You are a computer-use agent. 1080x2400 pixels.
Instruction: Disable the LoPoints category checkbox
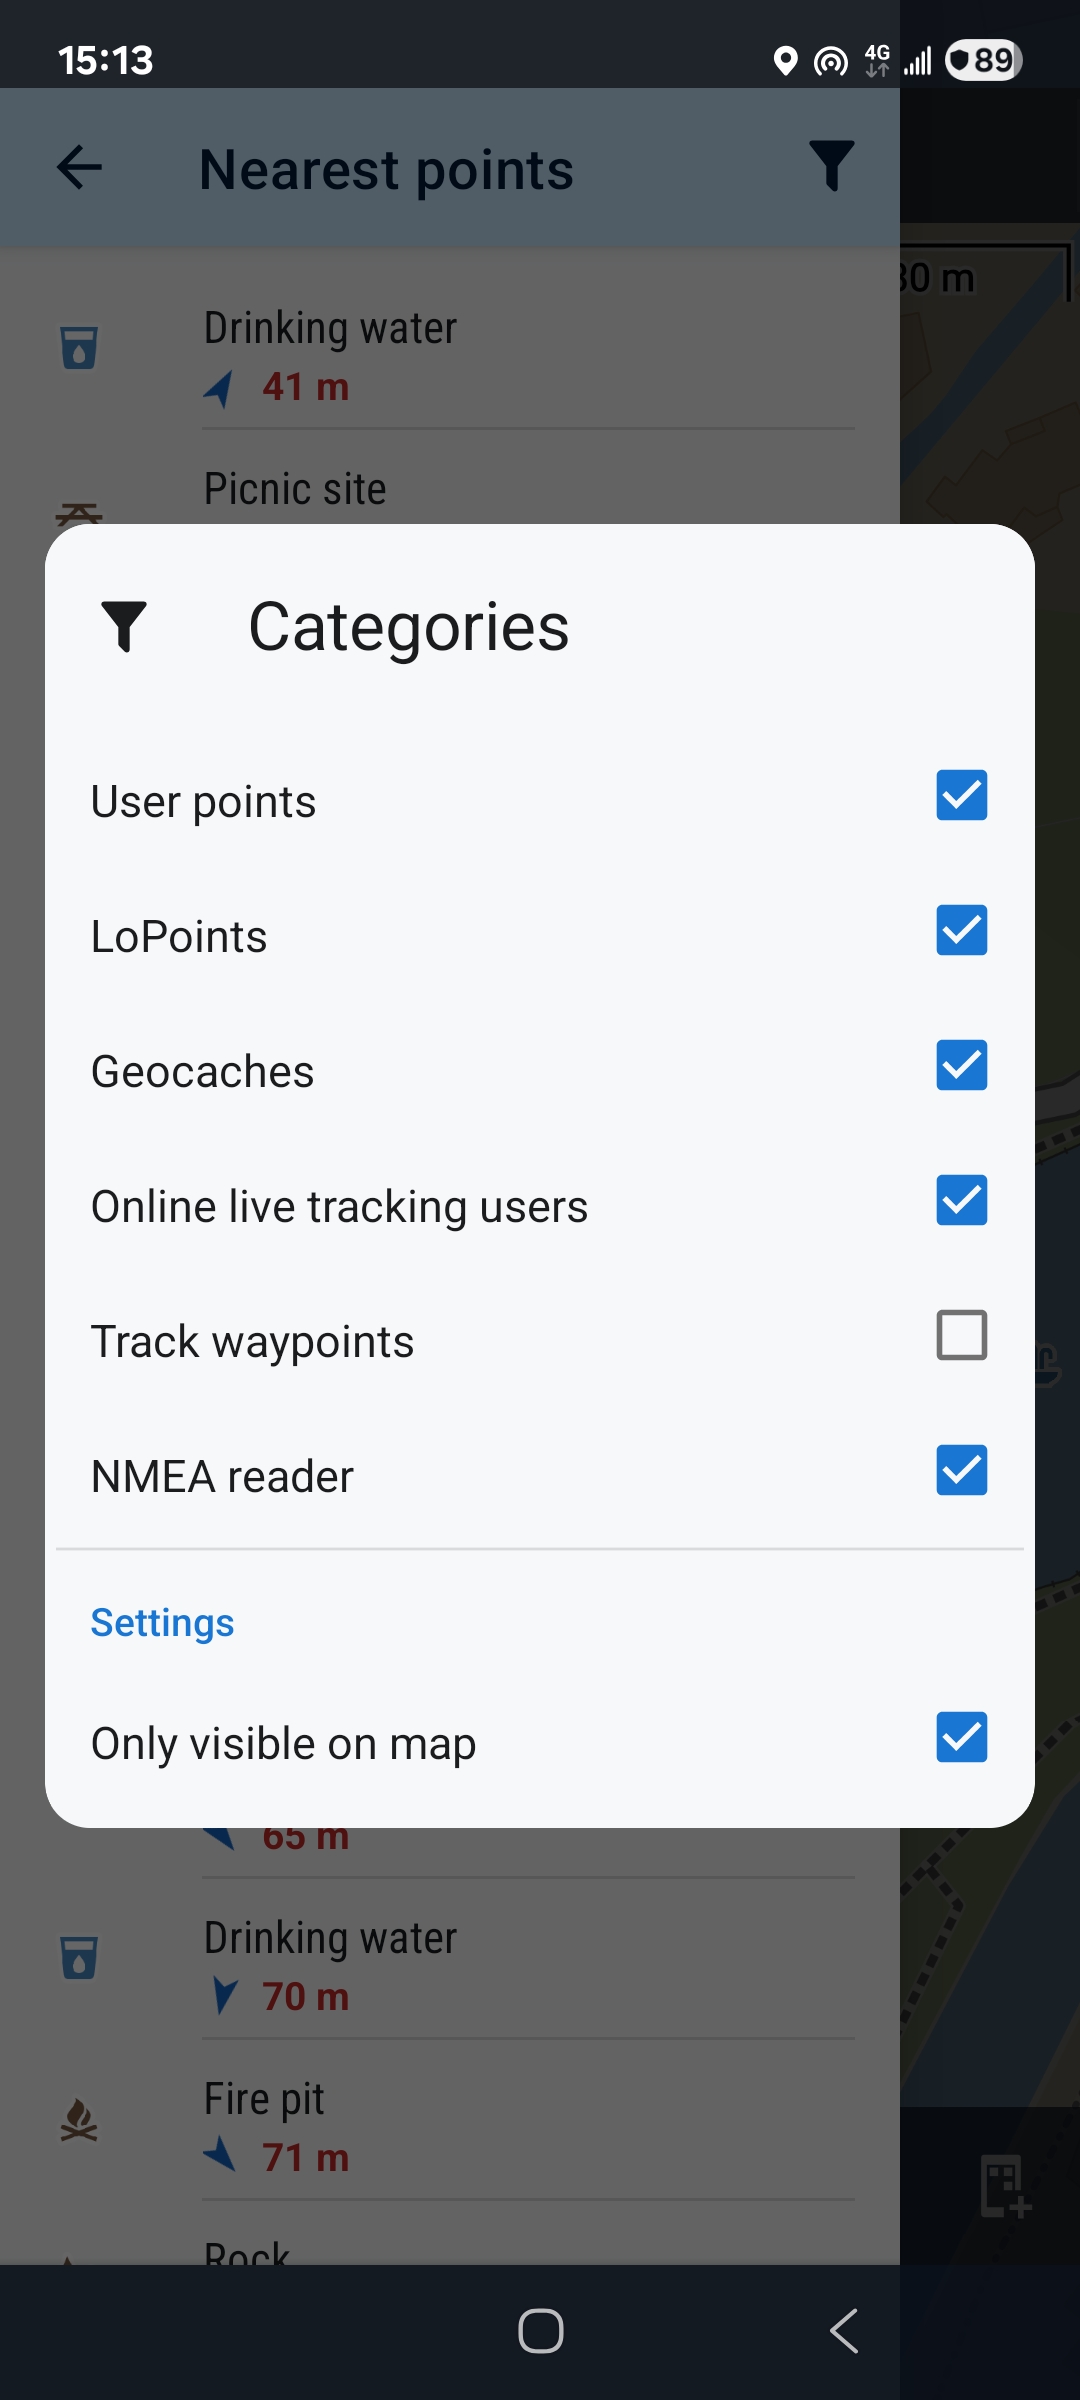961,931
